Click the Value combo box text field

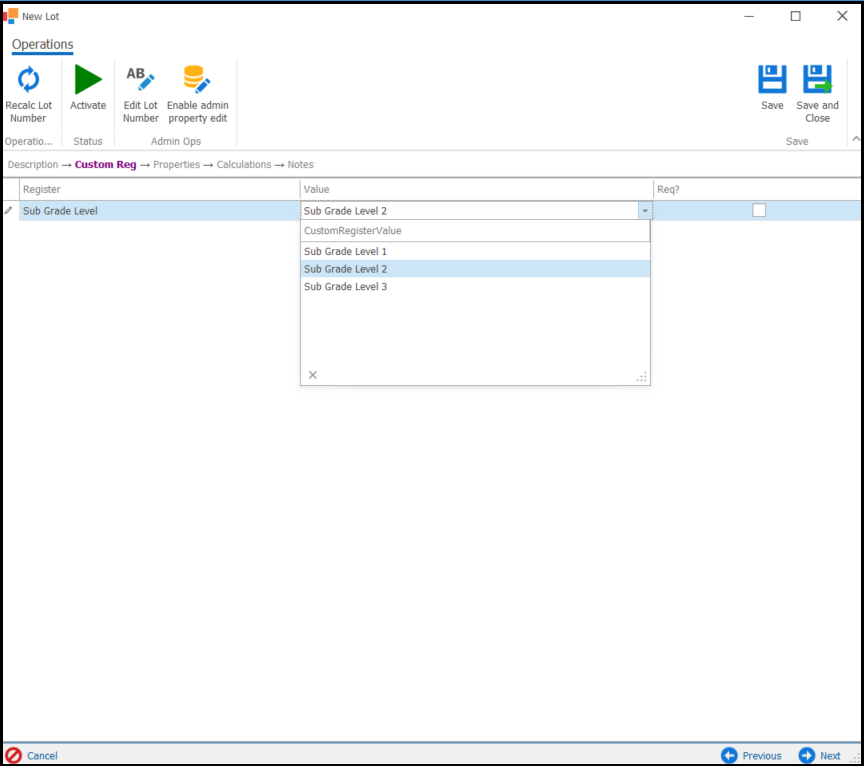[x=469, y=211]
